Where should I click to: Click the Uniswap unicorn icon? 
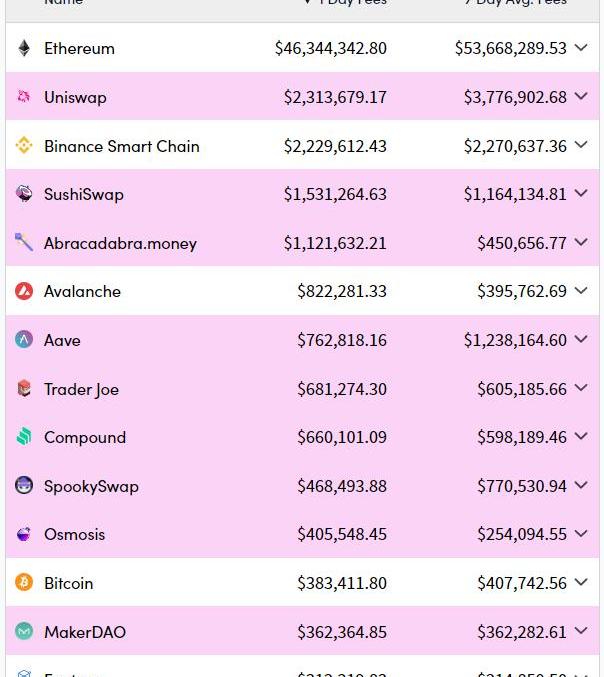click(24, 96)
